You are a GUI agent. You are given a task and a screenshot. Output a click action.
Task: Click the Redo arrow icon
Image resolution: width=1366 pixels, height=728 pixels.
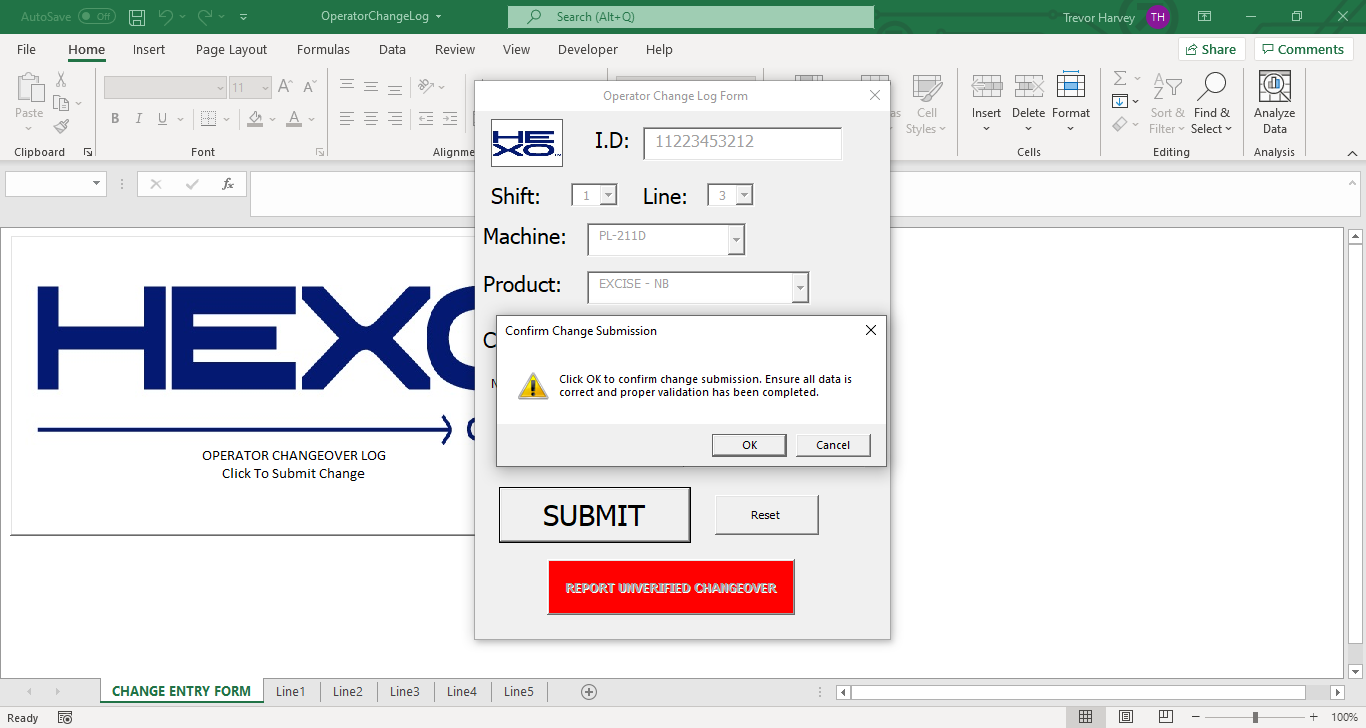(206, 16)
